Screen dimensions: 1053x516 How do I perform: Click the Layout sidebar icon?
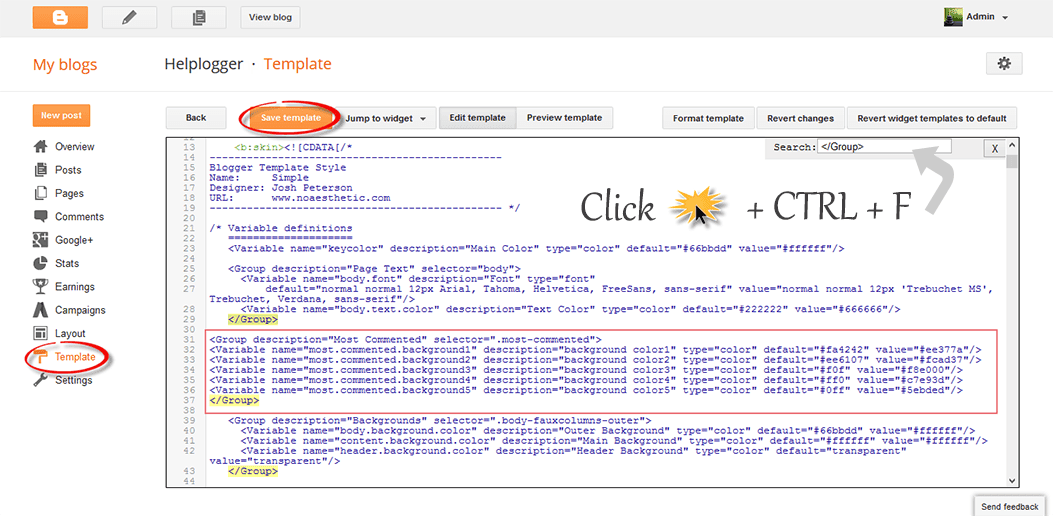click(41, 333)
